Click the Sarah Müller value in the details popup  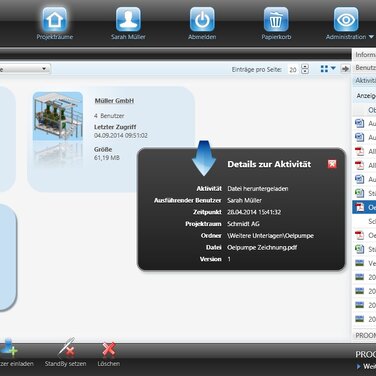coord(244,200)
